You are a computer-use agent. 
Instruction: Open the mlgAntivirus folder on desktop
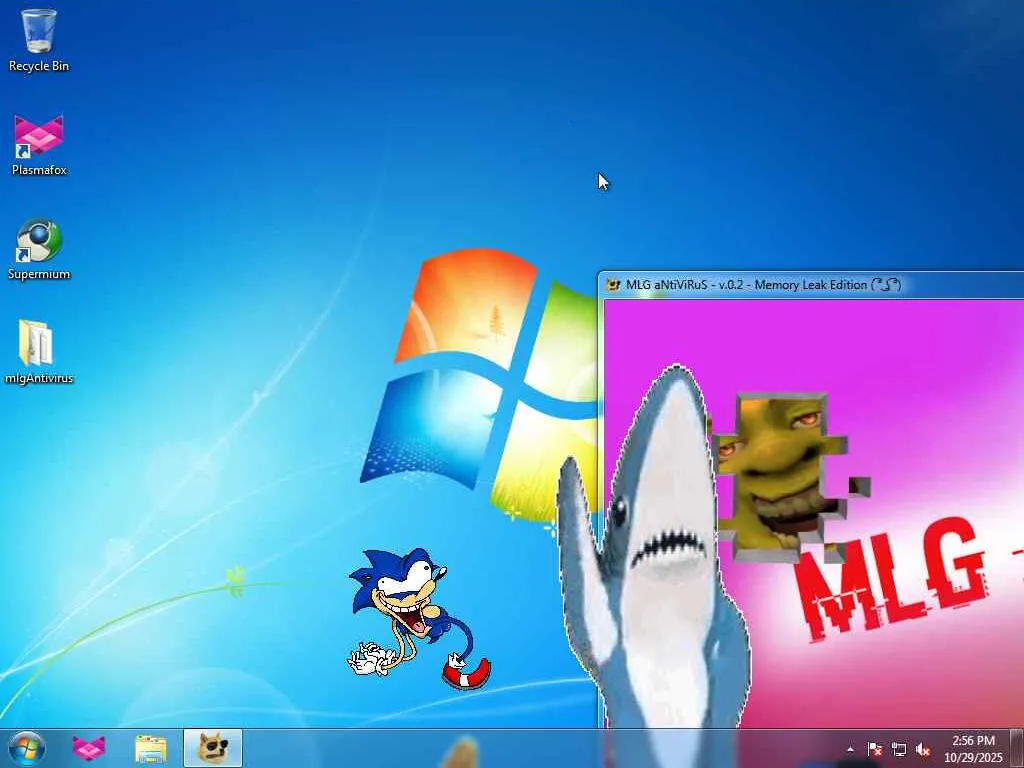pos(39,353)
